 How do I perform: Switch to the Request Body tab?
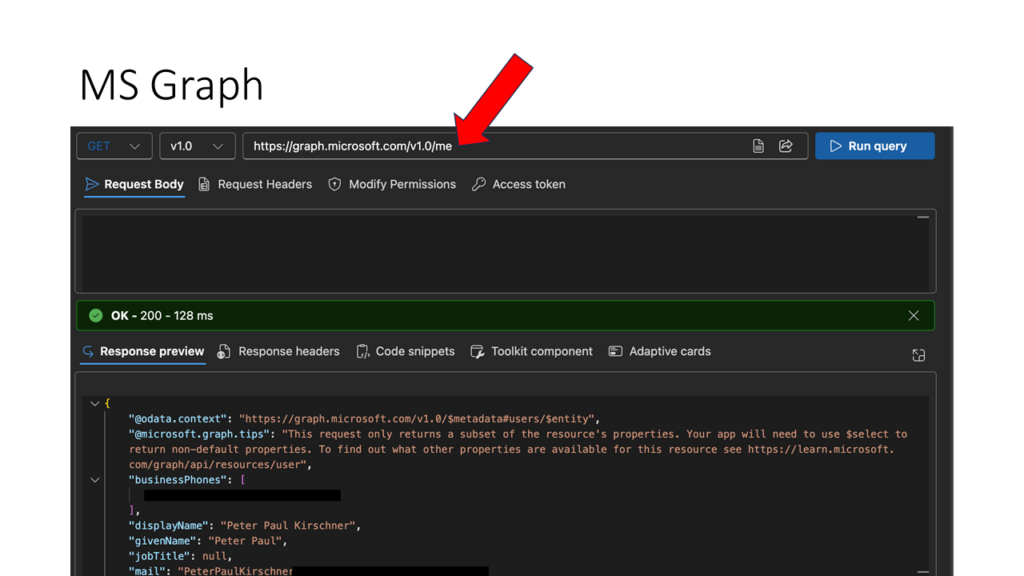[x=135, y=185]
